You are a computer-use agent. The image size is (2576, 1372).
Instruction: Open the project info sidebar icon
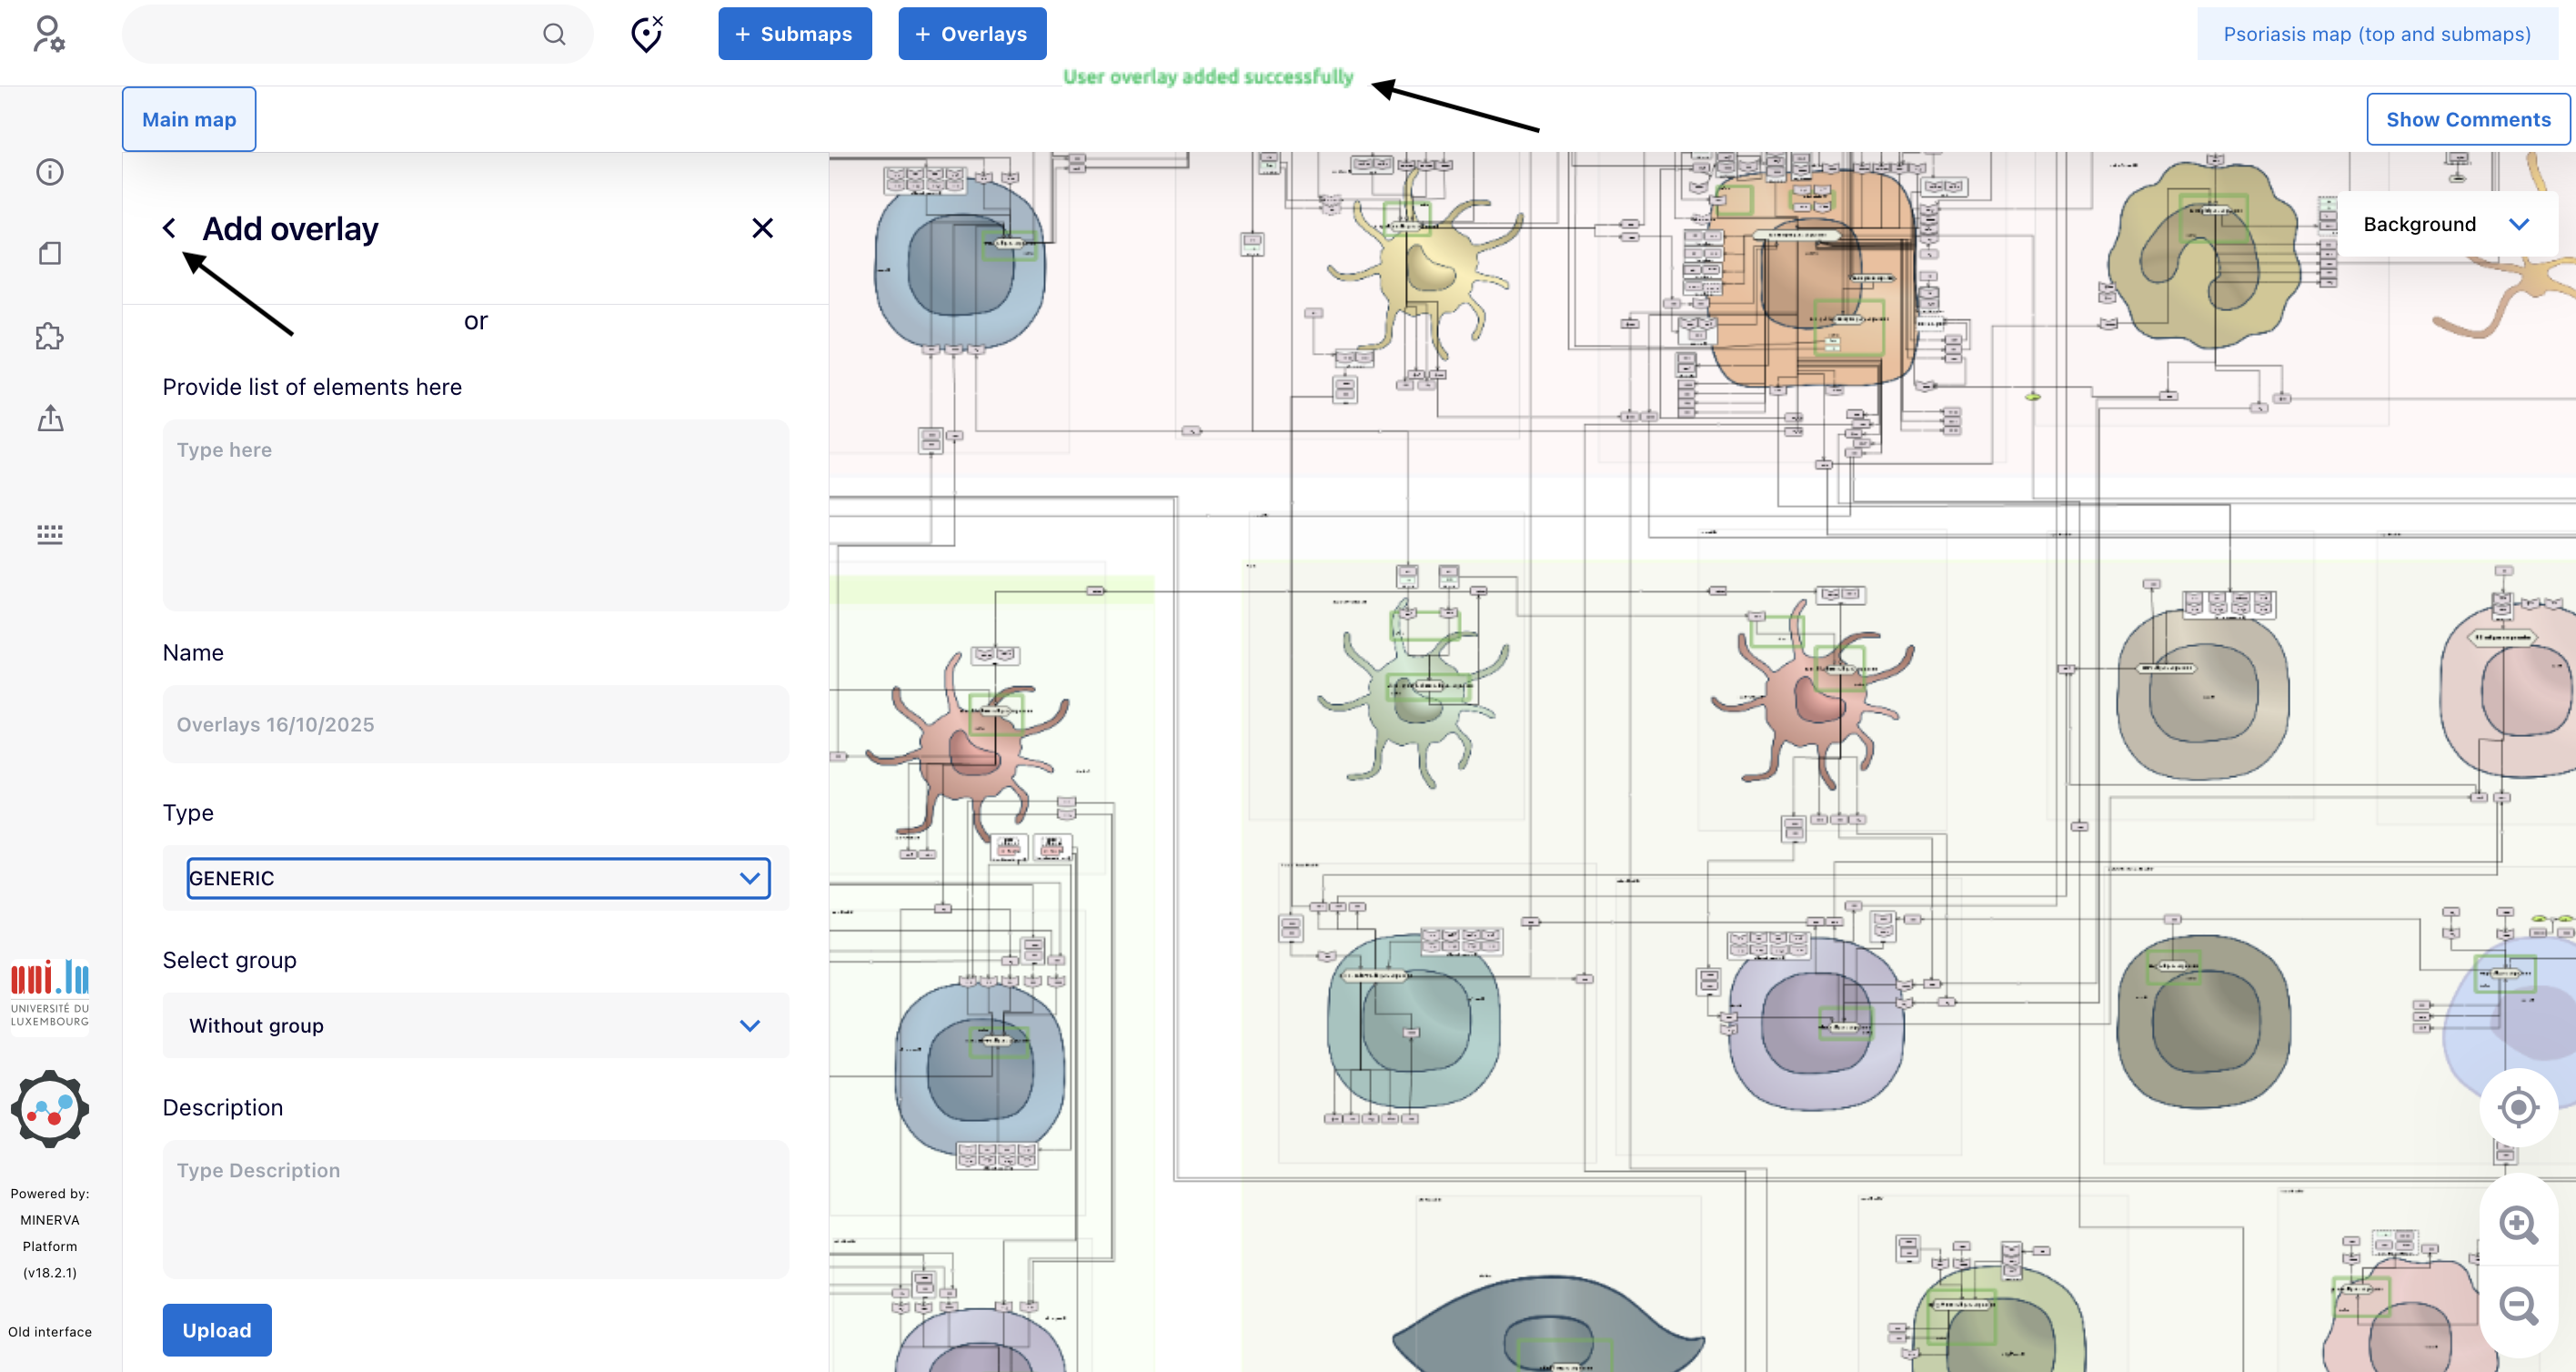click(50, 172)
